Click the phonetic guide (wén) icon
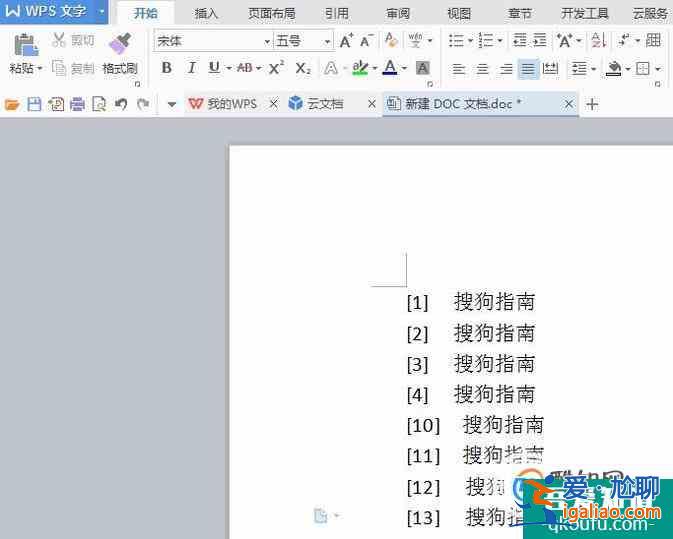This screenshot has height=539, width=673. [x=415, y=40]
